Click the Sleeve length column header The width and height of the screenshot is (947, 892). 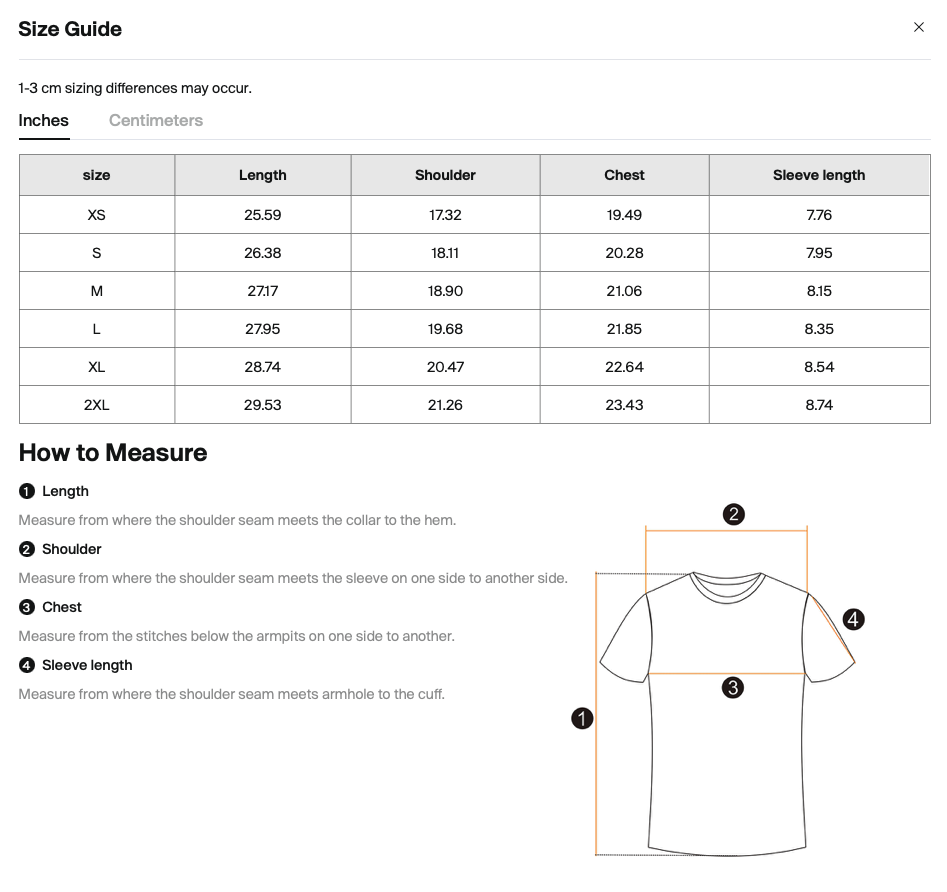click(x=819, y=176)
